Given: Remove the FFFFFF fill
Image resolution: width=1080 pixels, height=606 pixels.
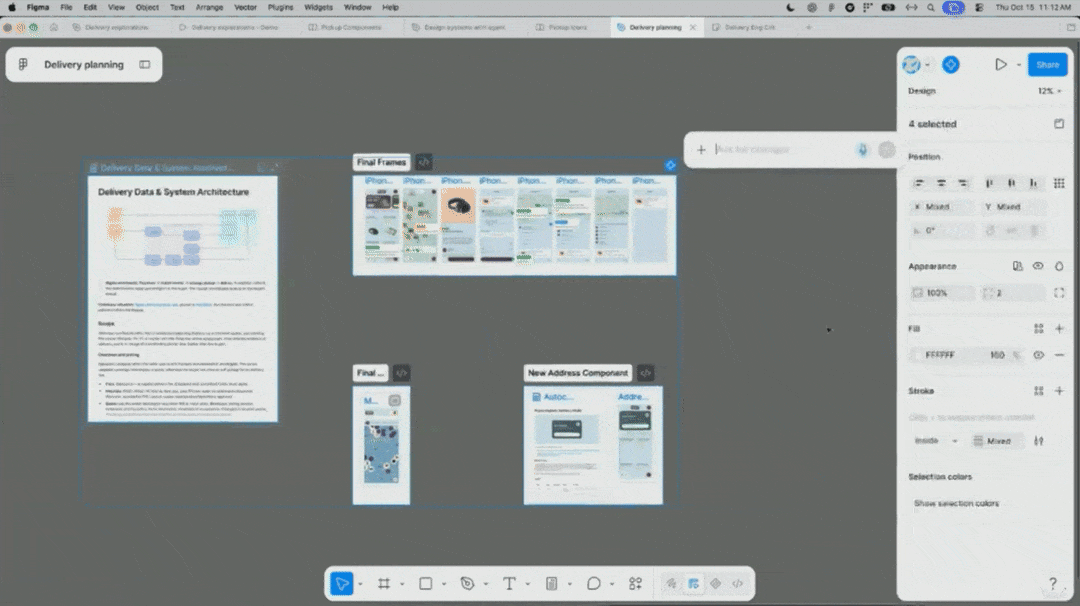Looking at the screenshot, I should (1059, 355).
